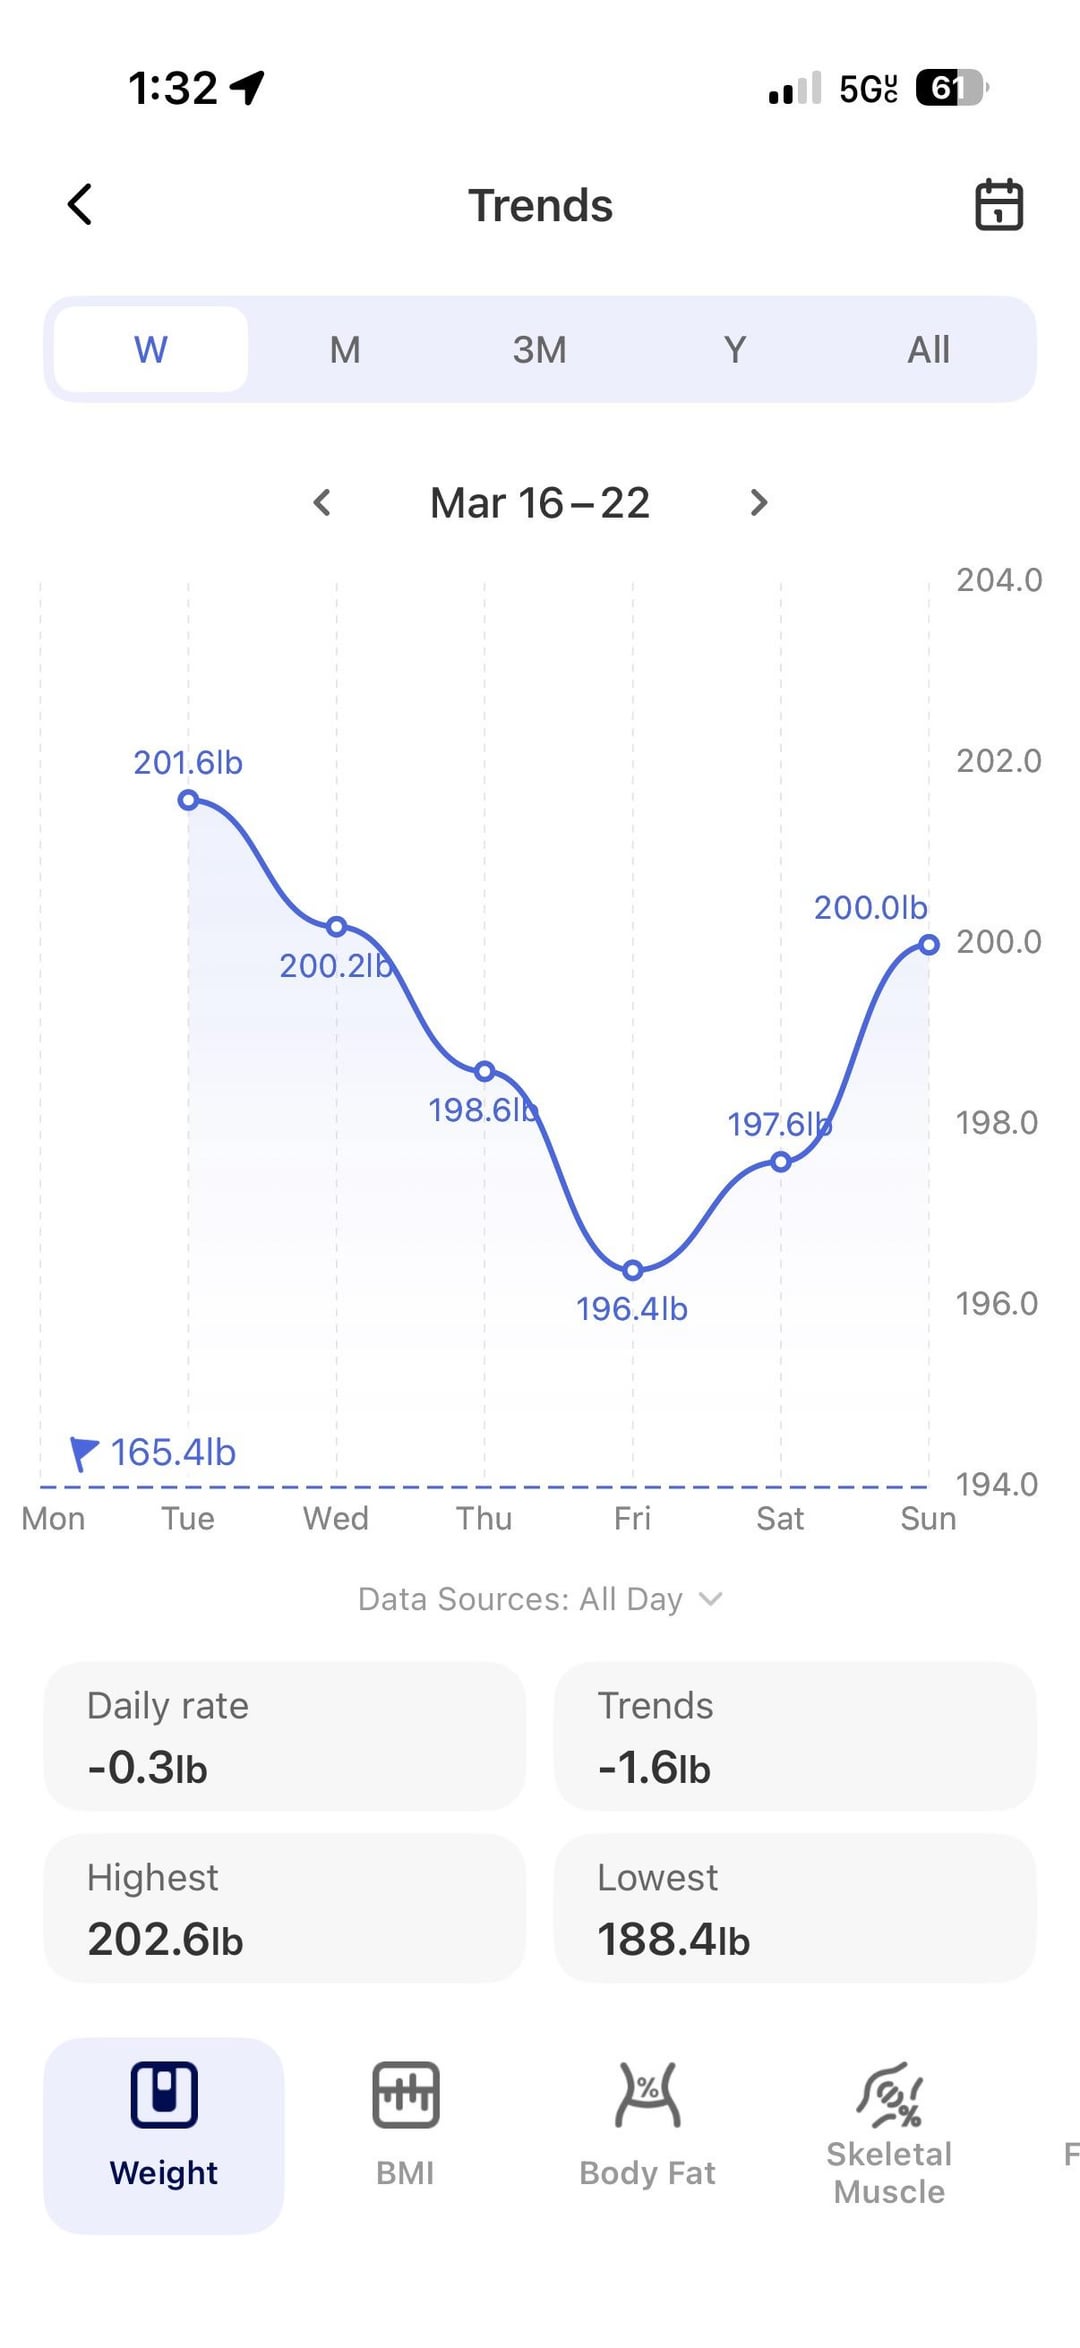The image size is (1080, 2348).
Task: Open the calendar date picker icon
Action: tap(998, 205)
